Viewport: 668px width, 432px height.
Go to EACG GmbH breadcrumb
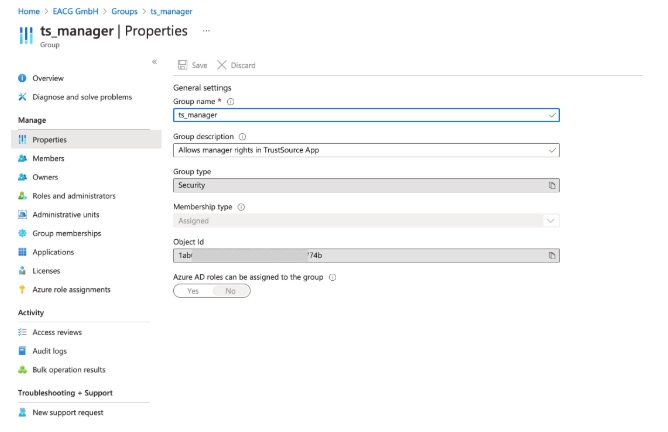click(75, 12)
